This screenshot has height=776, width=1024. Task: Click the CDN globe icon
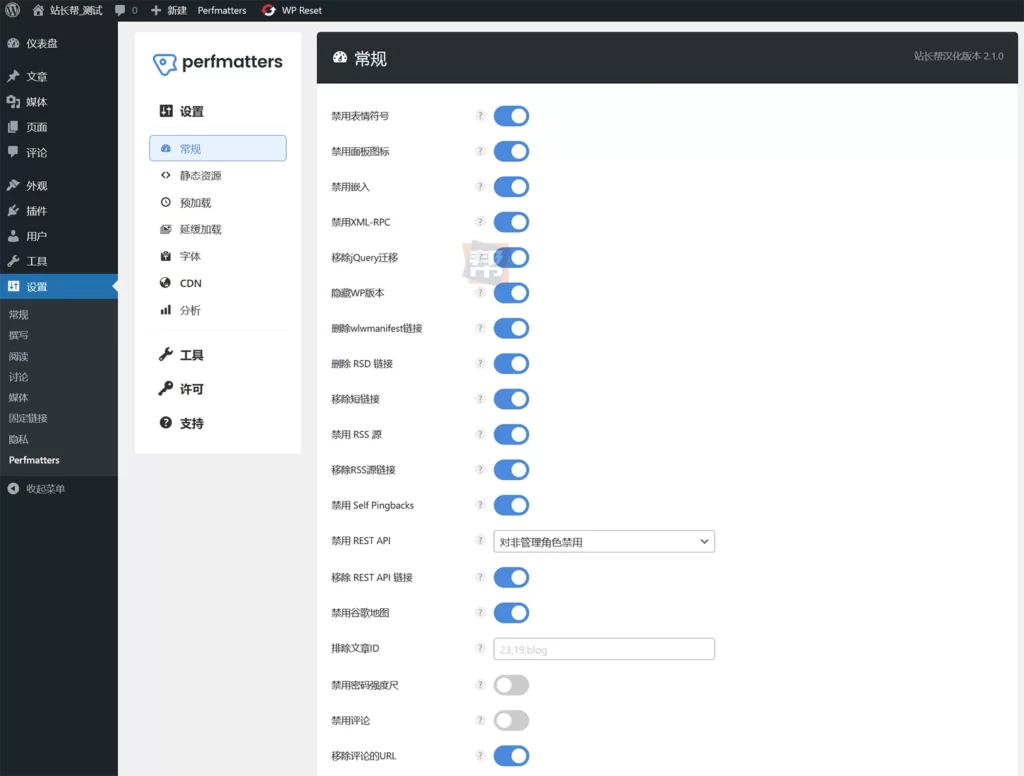[x=165, y=283]
